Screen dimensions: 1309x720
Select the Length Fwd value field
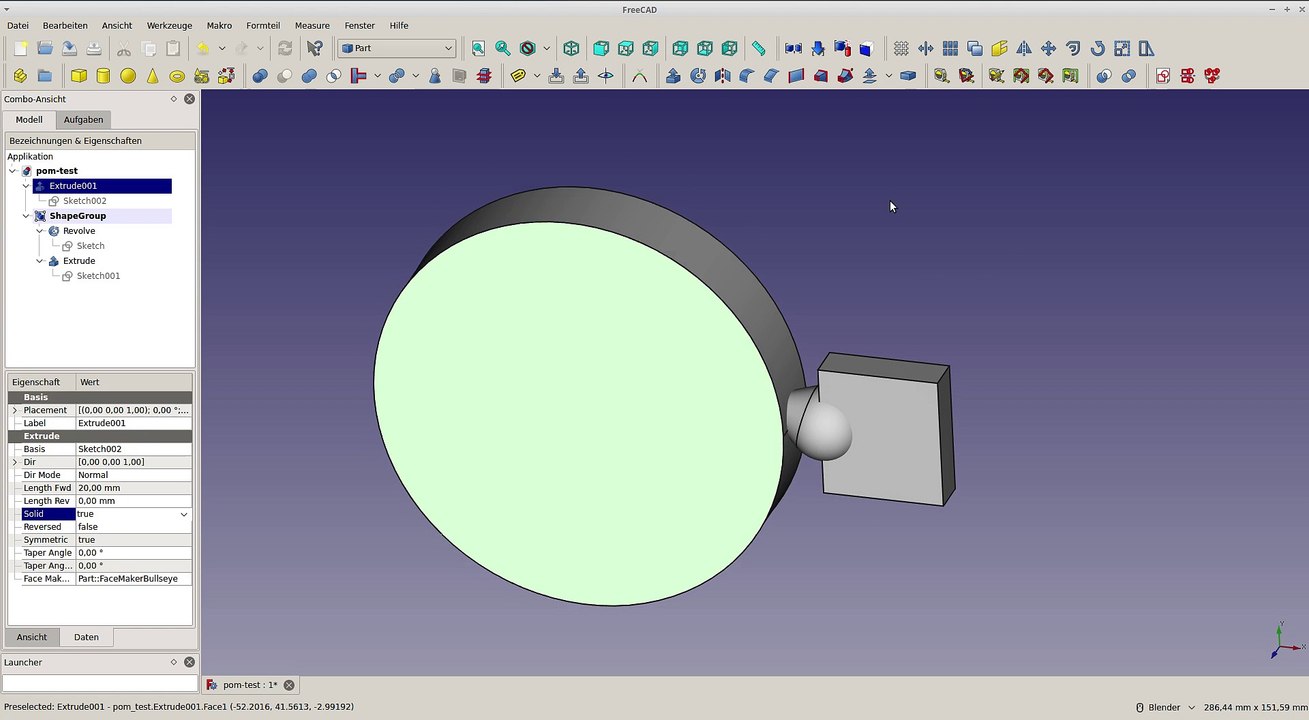pyautogui.click(x=133, y=488)
